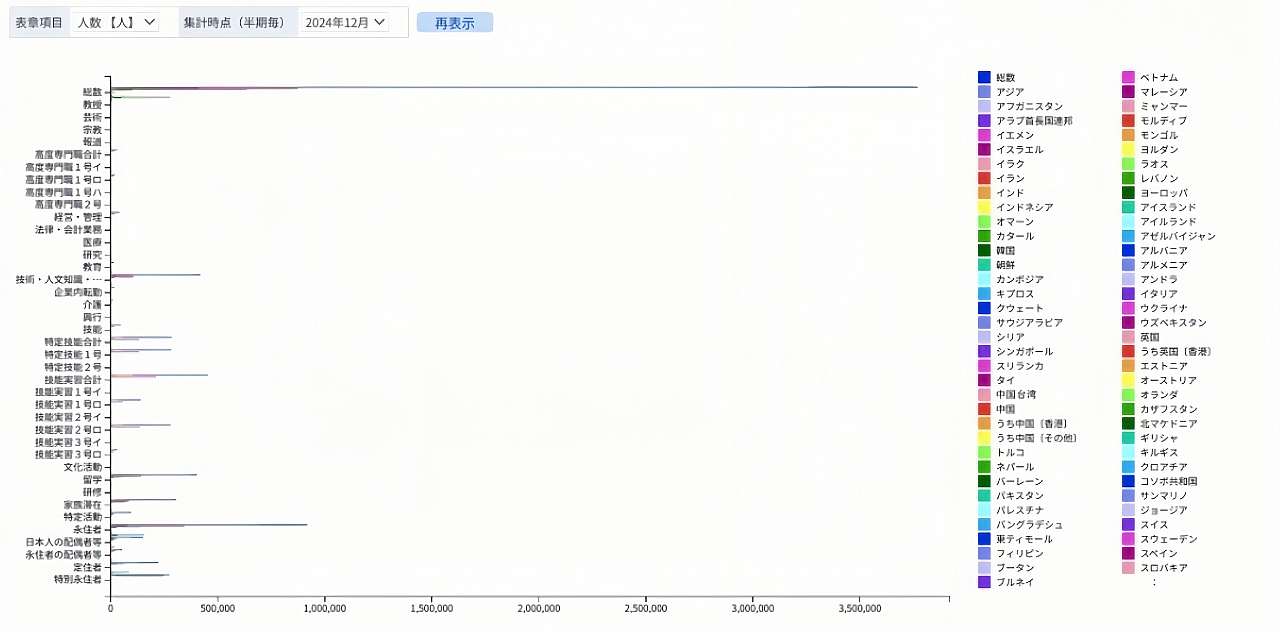Click the アフガニスタン legend swatch
This screenshot has height=633, width=1280.
pyautogui.click(x=984, y=106)
